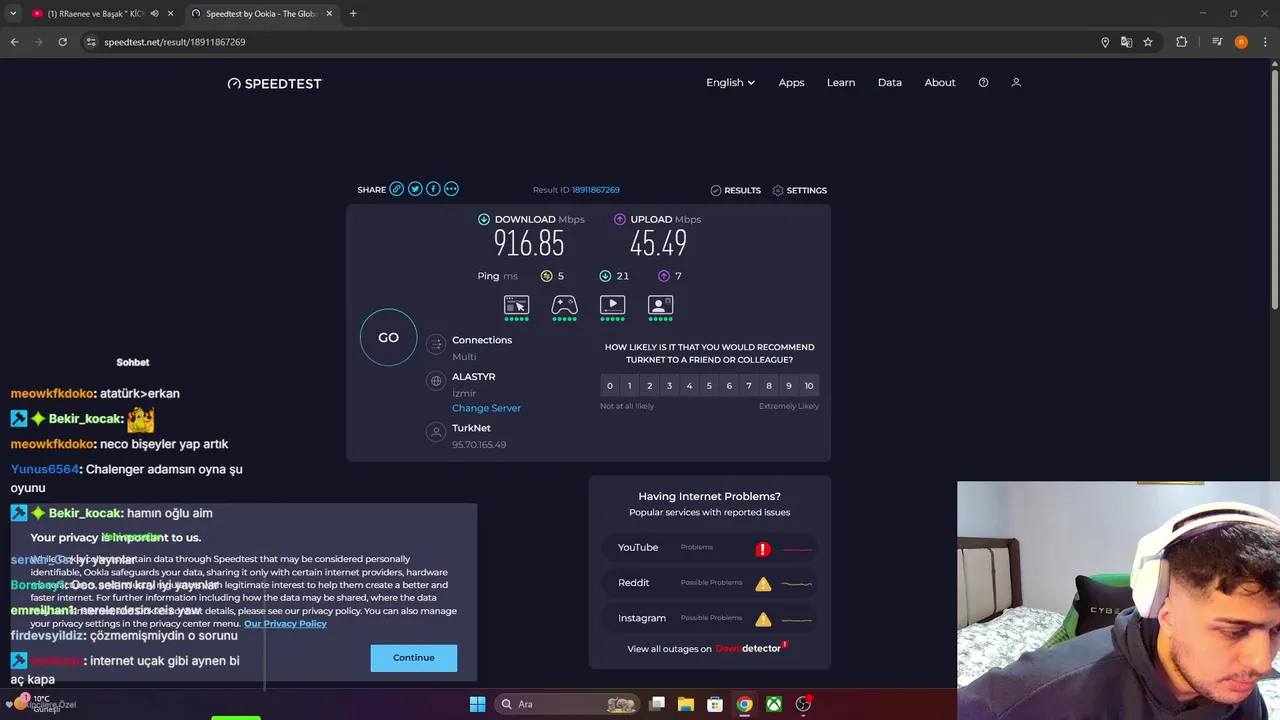
Task: Open File Explorer from the taskbar
Action: tap(686, 704)
